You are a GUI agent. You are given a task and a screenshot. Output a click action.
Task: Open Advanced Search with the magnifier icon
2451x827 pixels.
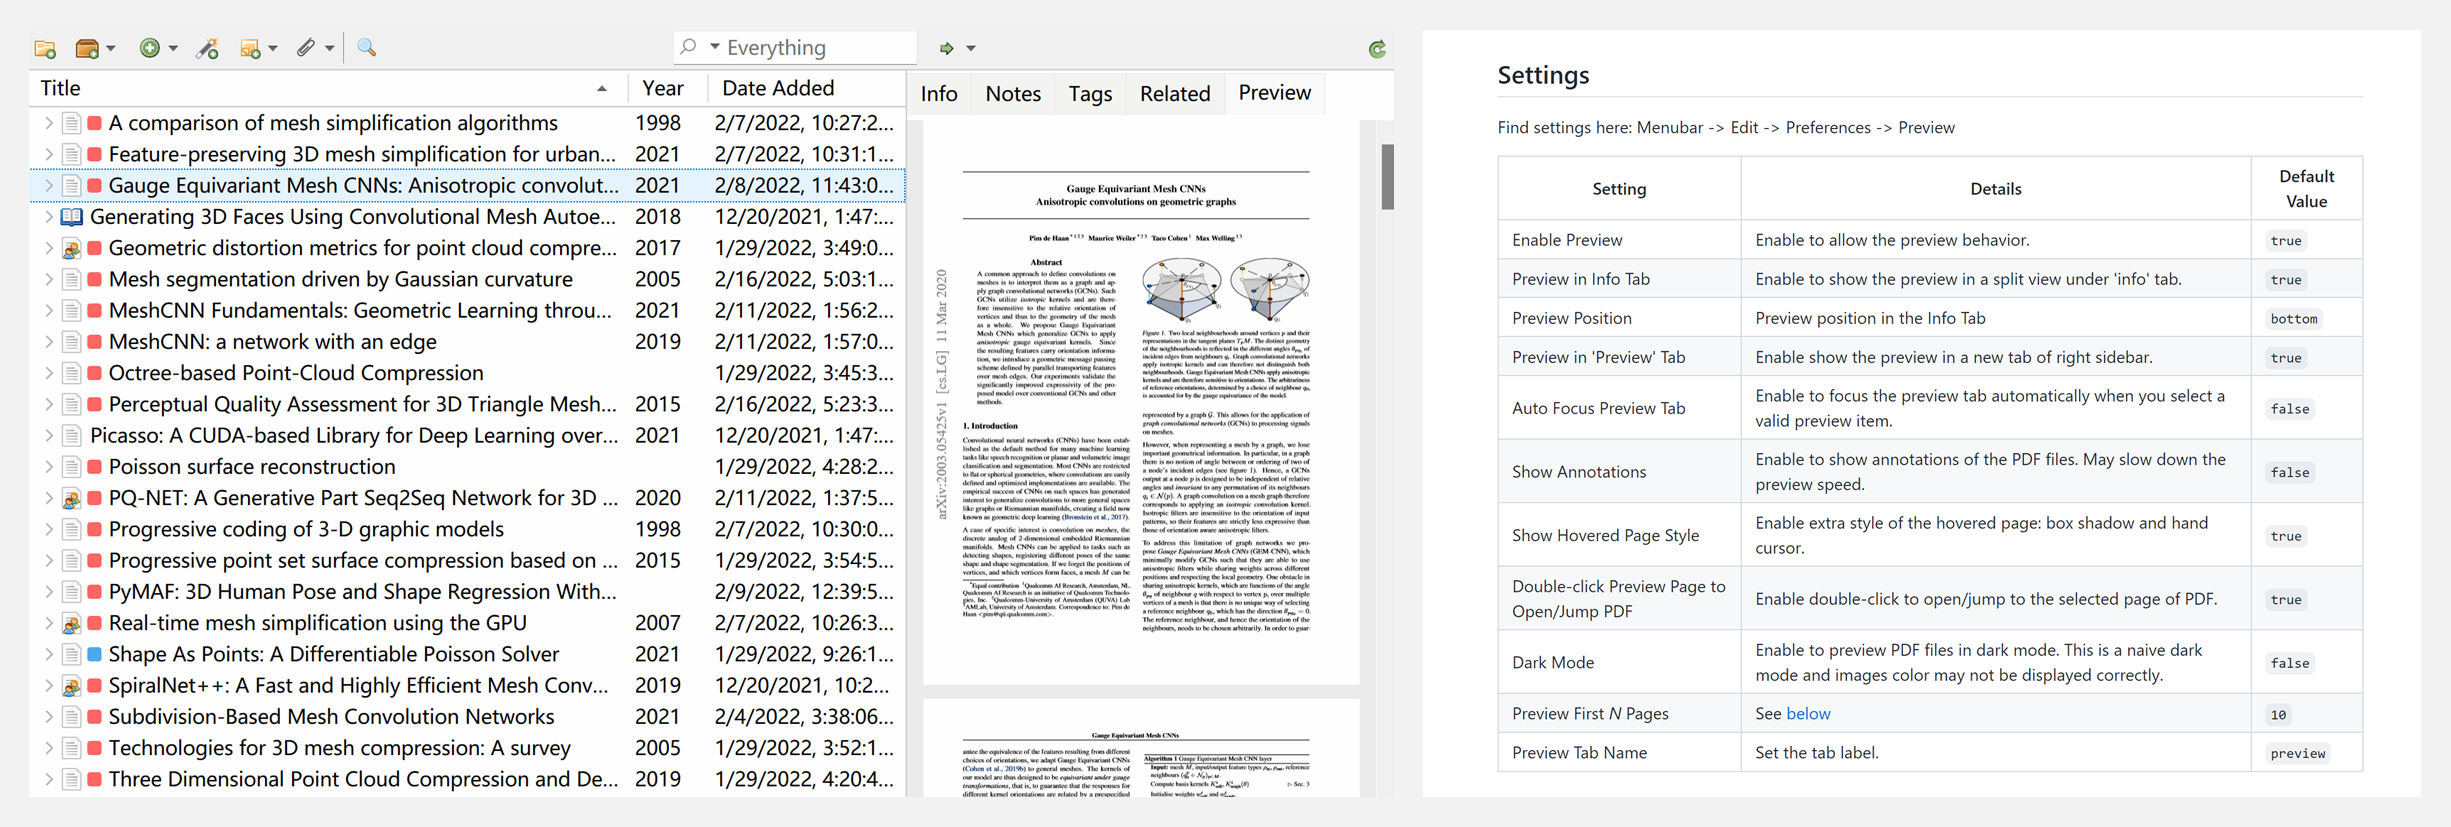point(367,48)
